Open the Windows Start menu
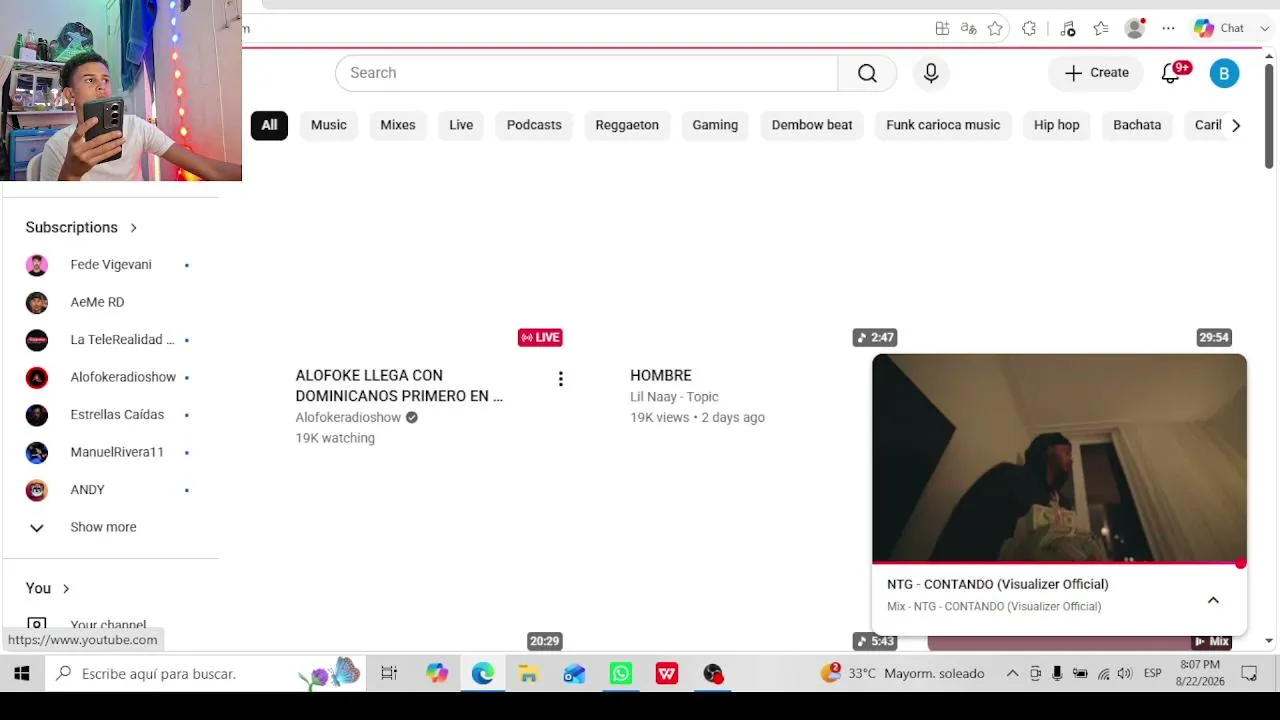Screen dimensions: 1280x720 tap(21, 674)
